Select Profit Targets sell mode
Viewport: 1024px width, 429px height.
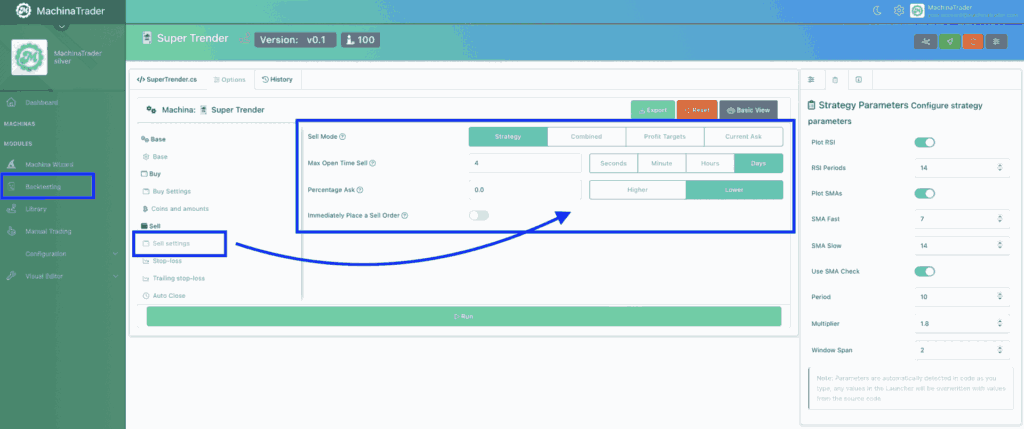[665, 136]
